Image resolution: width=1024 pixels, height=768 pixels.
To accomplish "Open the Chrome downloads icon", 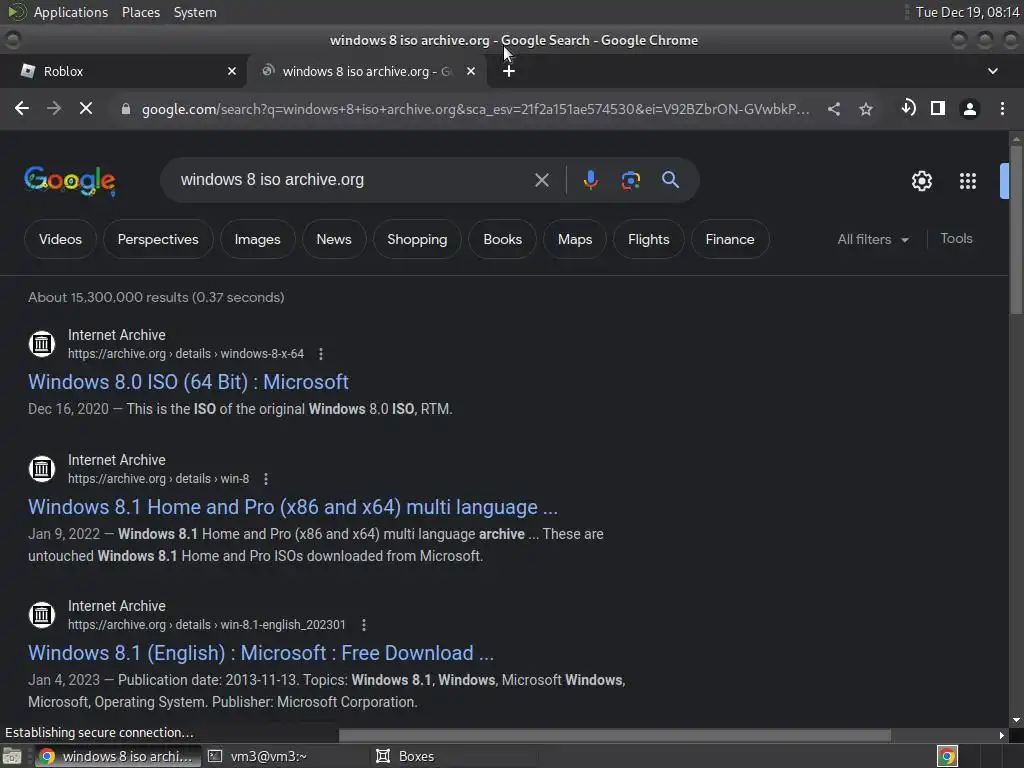I will tap(908, 108).
